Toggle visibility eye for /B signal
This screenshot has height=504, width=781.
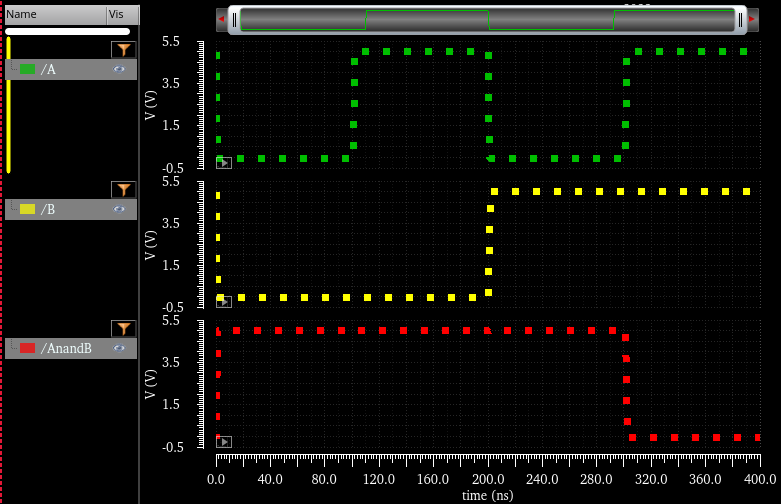click(x=119, y=209)
